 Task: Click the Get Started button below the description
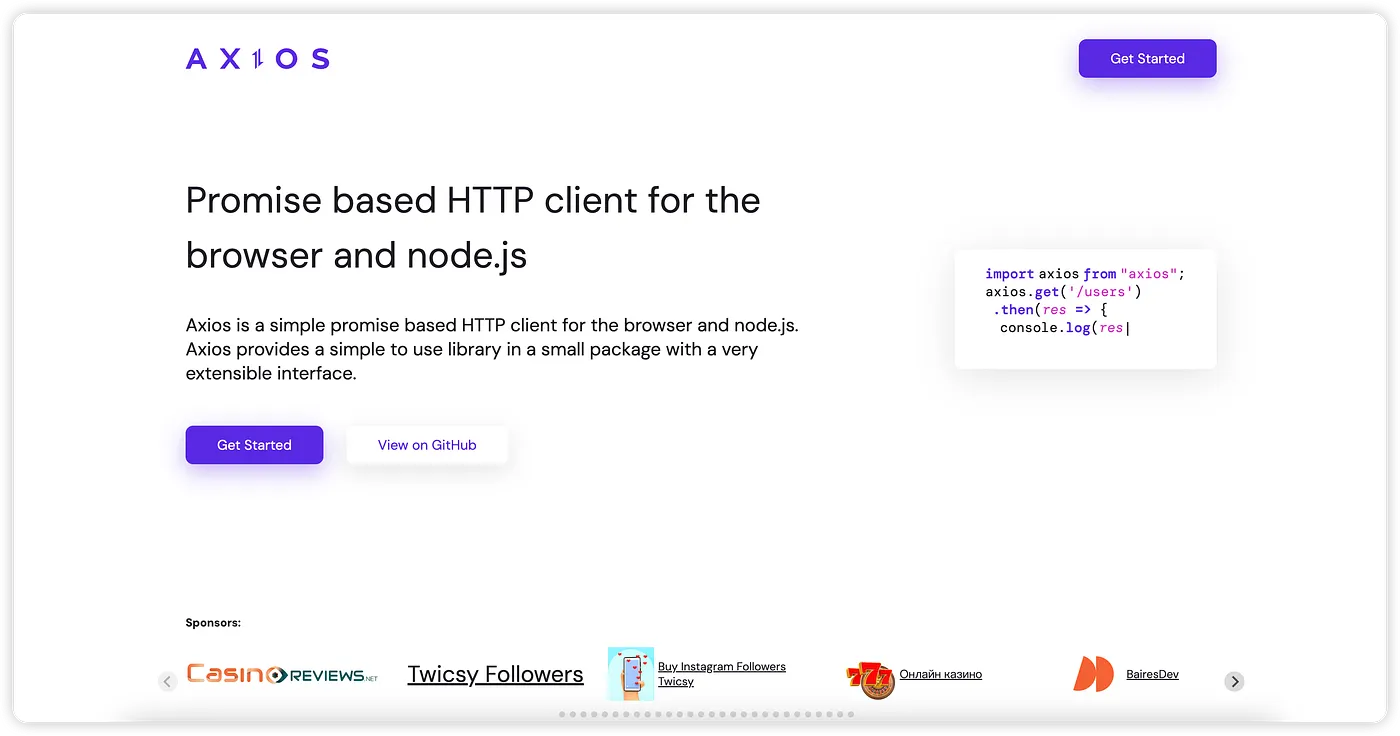pyautogui.click(x=254, y=445)
